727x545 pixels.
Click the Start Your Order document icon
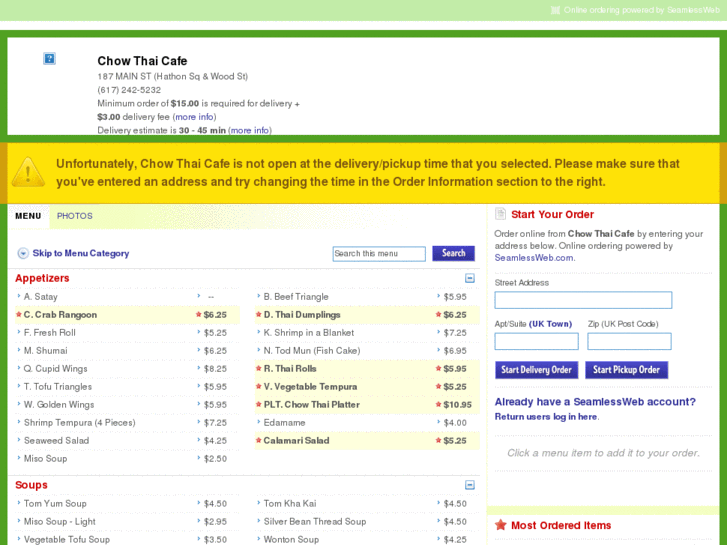(500, 214)
